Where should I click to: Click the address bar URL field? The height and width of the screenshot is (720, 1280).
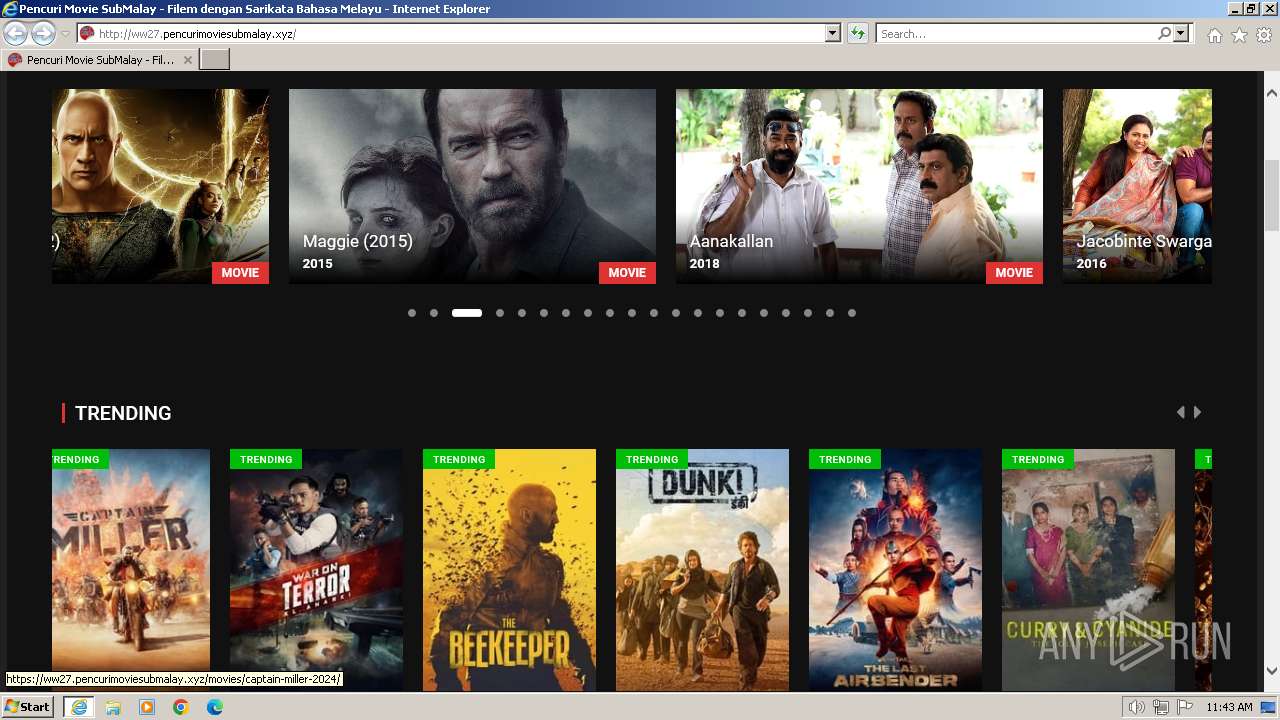coord(450,34)
